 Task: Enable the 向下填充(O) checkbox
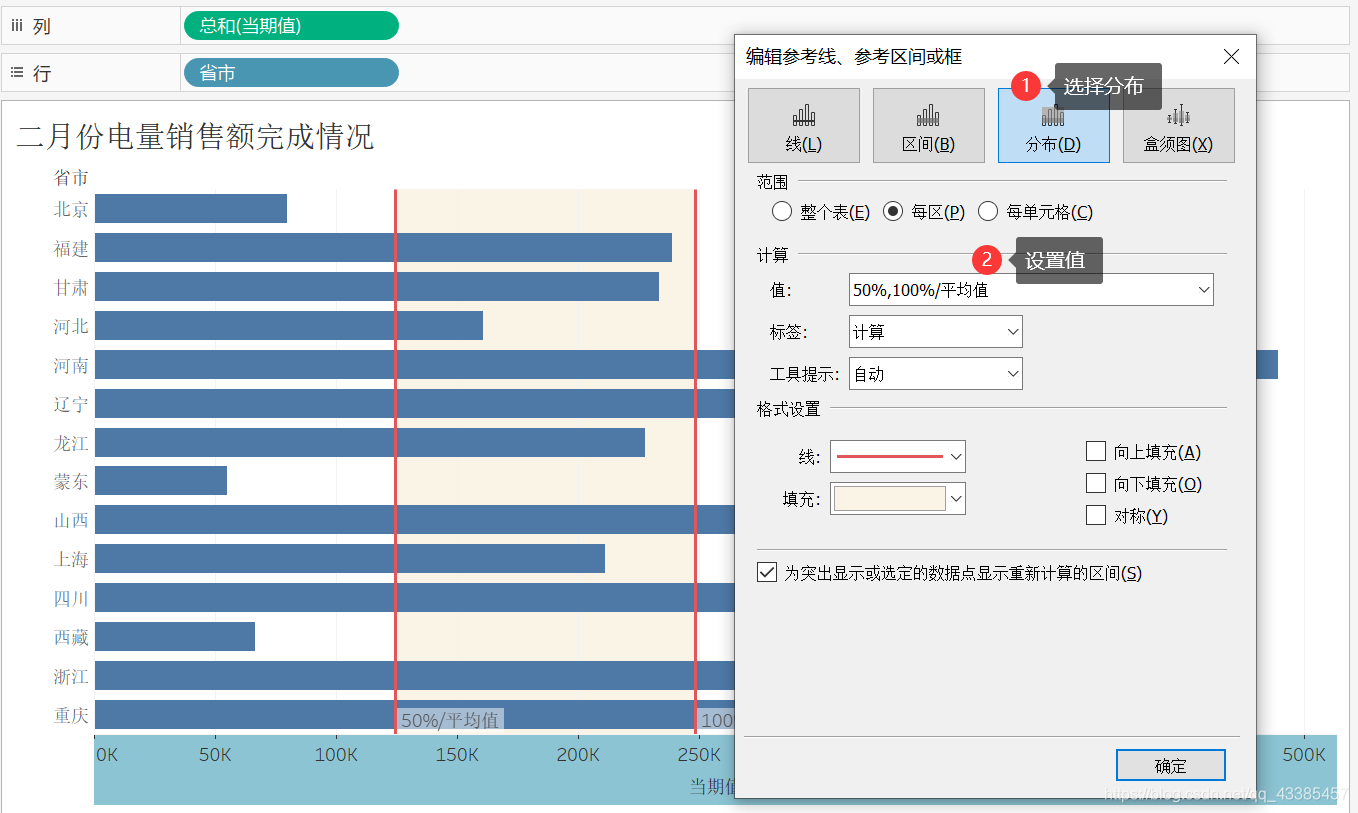pyautogui.click(x=1096, y=484)
